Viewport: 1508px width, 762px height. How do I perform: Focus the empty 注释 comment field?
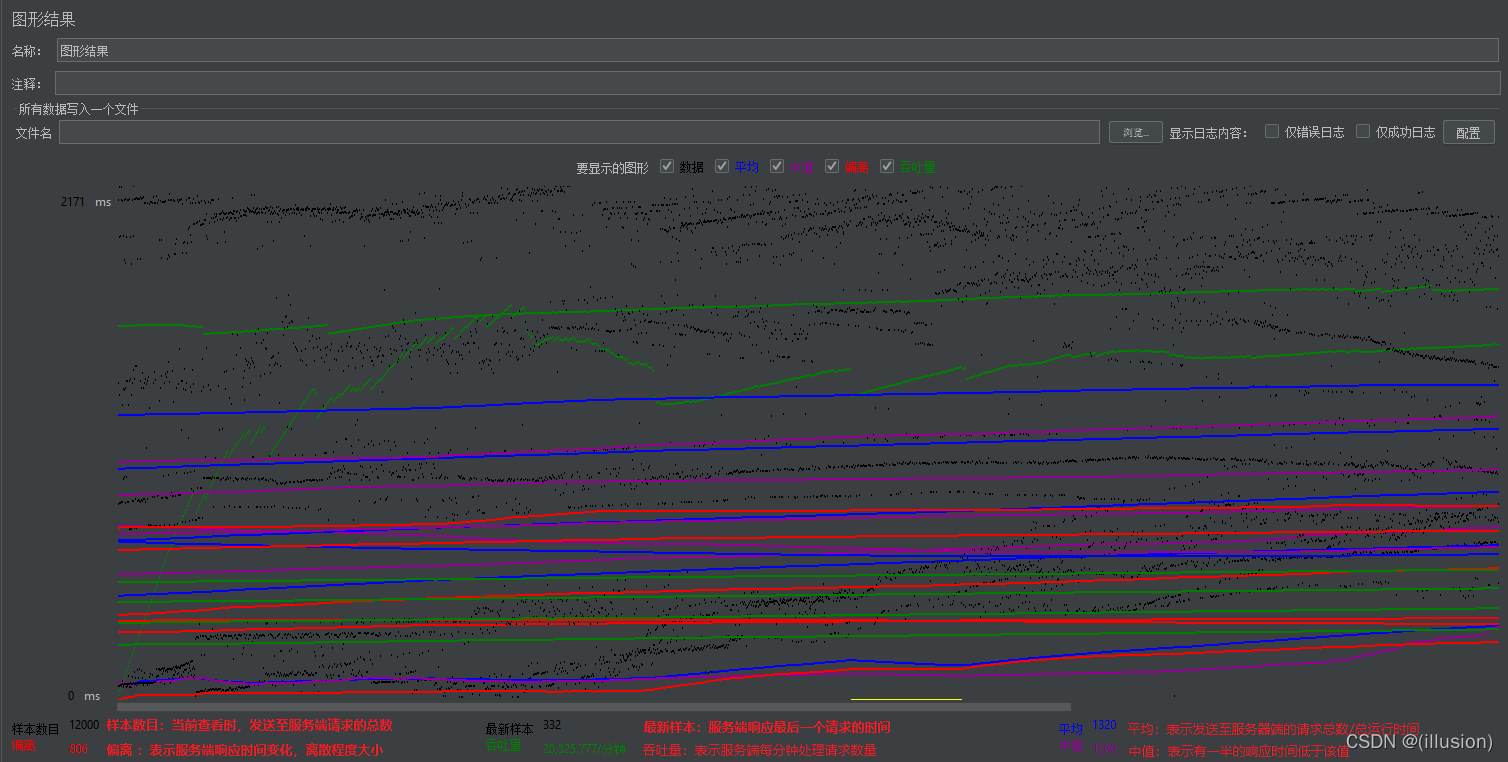coord(777,83)
